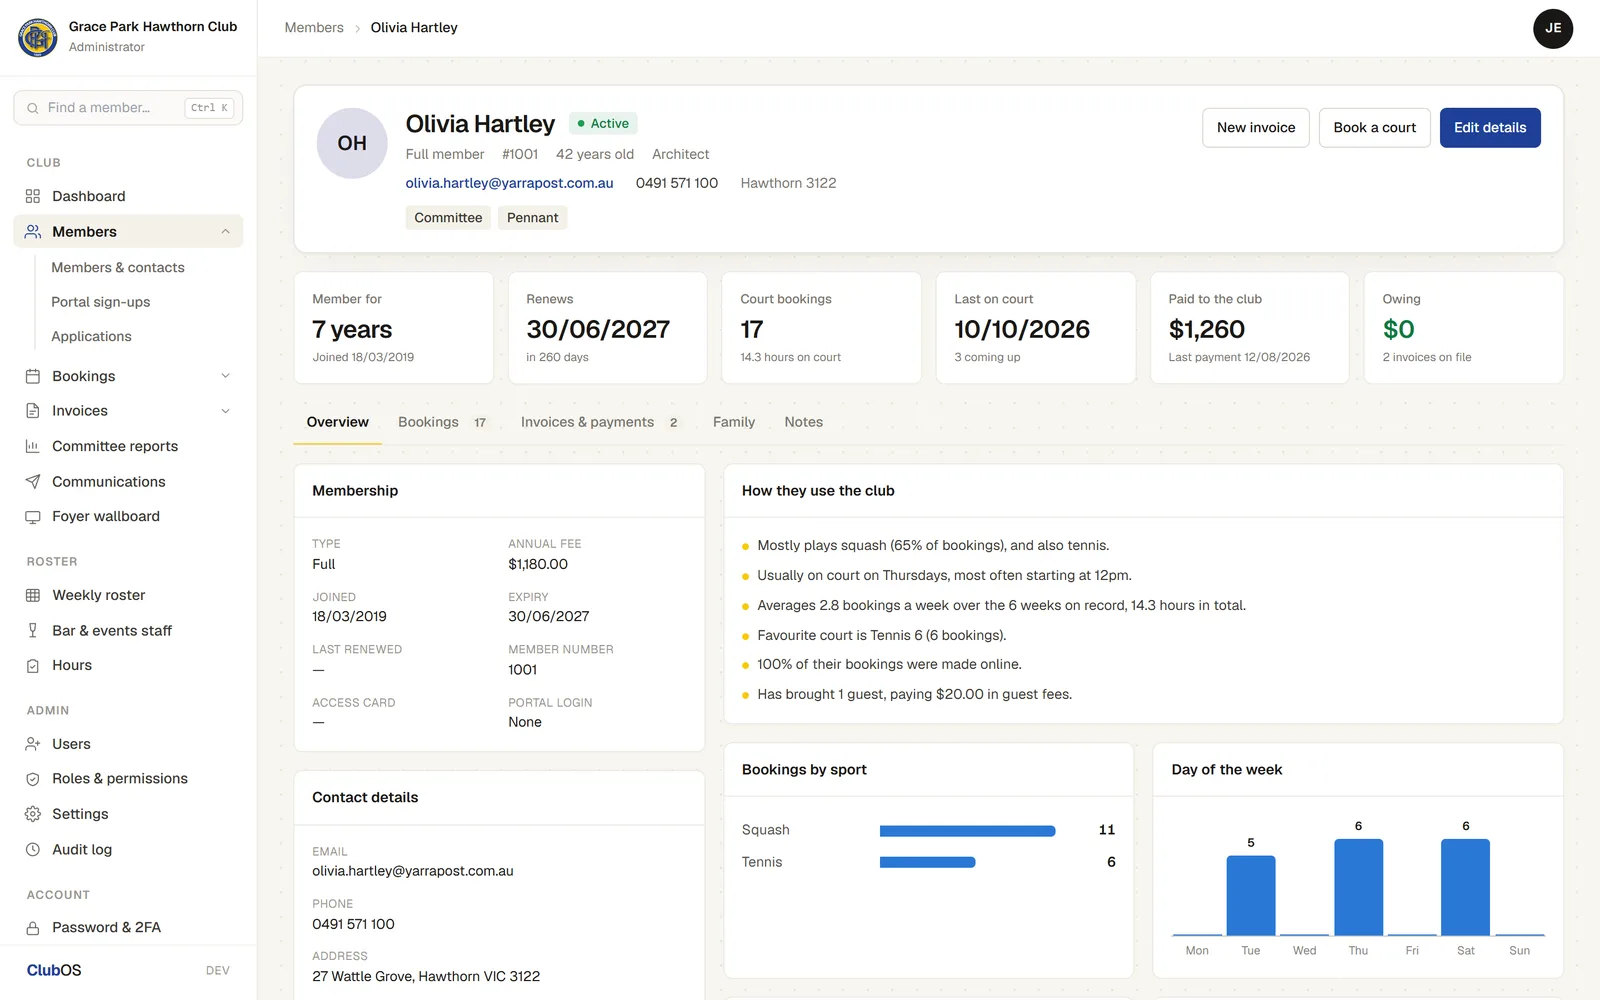The width and height of the screenshot is (1600, 1000).
Task: Expand the Bookings sidebar chevron
Action: (x=225, y=376)
